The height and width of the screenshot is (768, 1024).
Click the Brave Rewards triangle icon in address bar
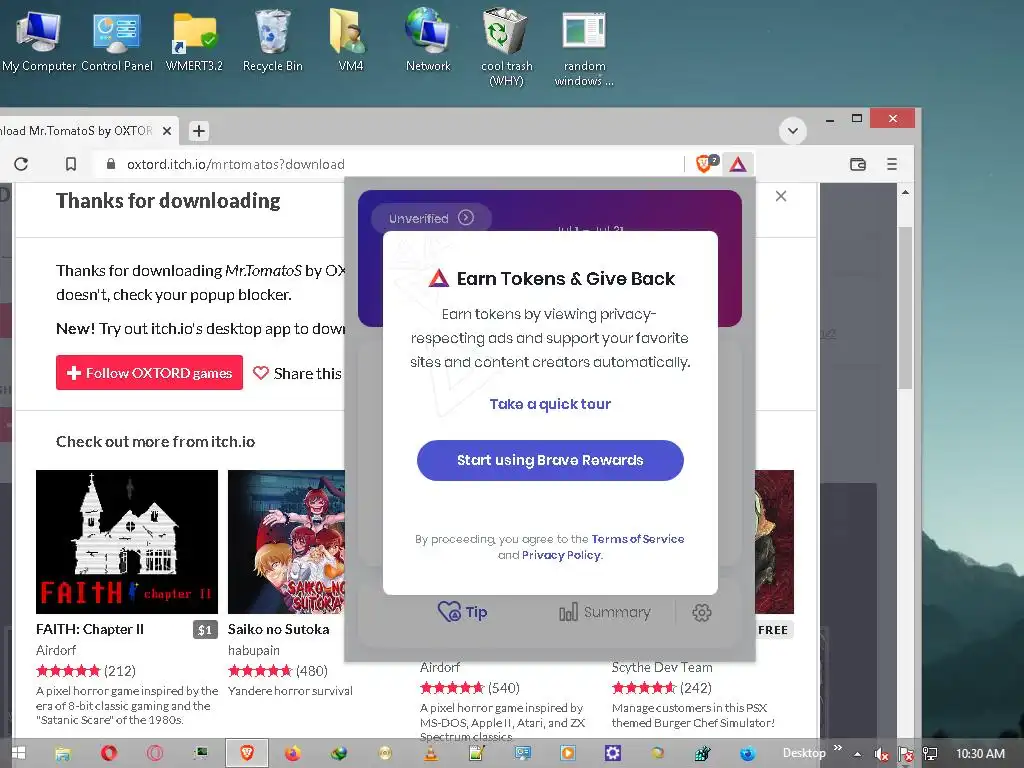tap(738, 164)
